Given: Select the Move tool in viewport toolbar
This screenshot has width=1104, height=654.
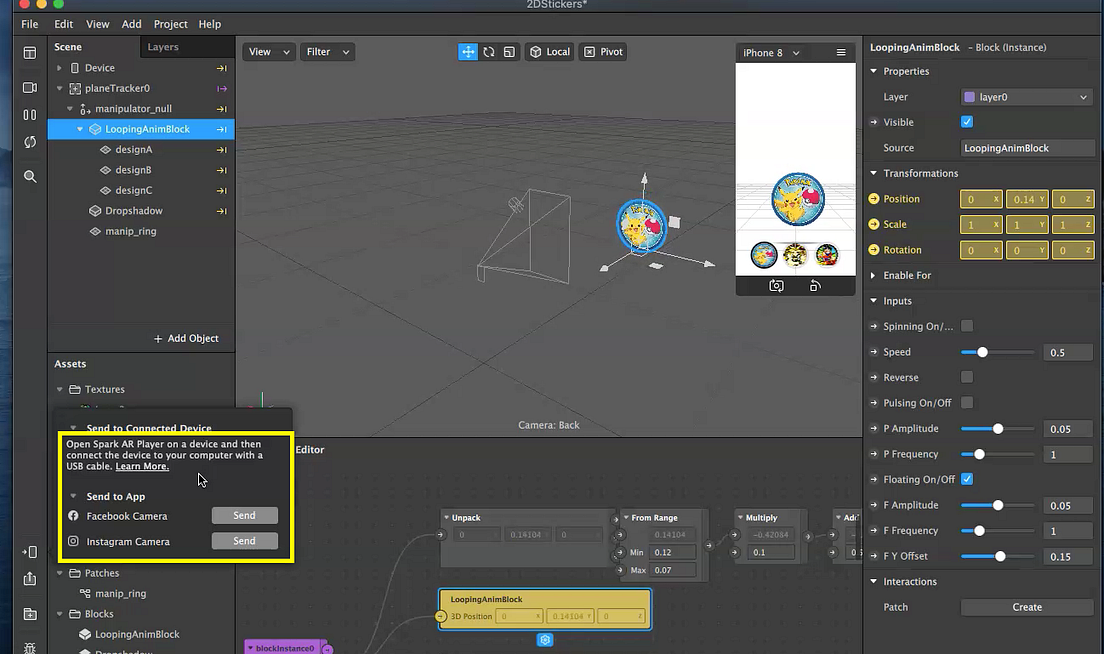Looking at the screenshot, I should tap(468, 51).
